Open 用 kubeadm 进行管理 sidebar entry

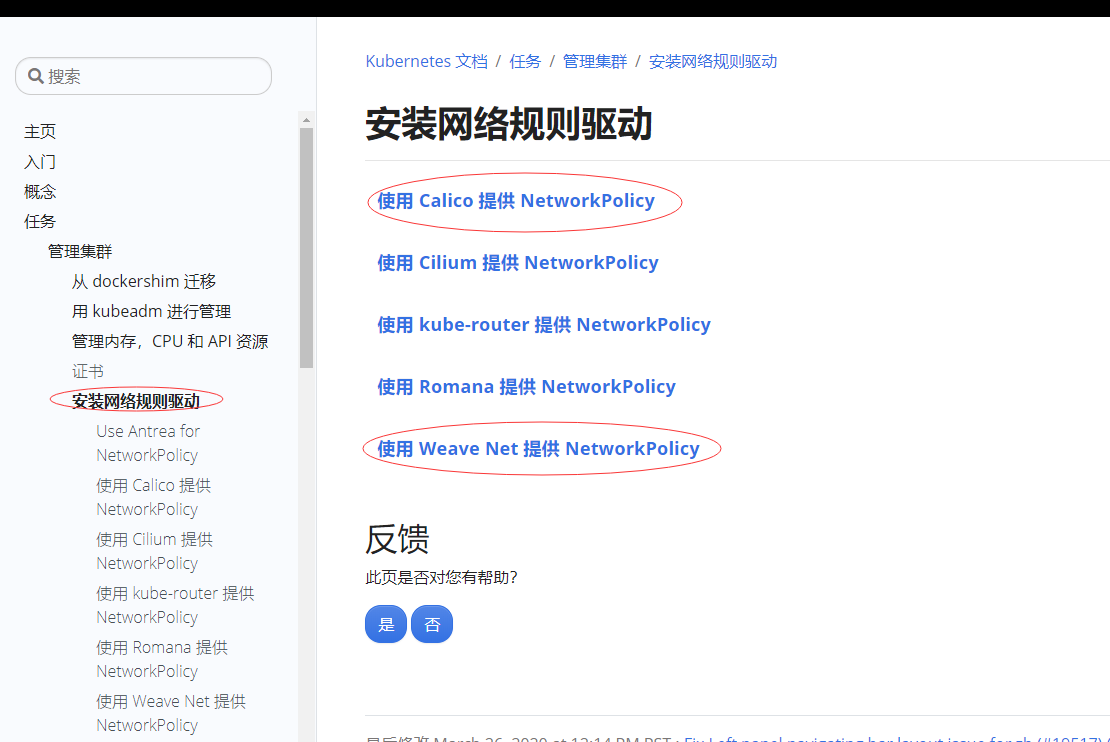151,312
